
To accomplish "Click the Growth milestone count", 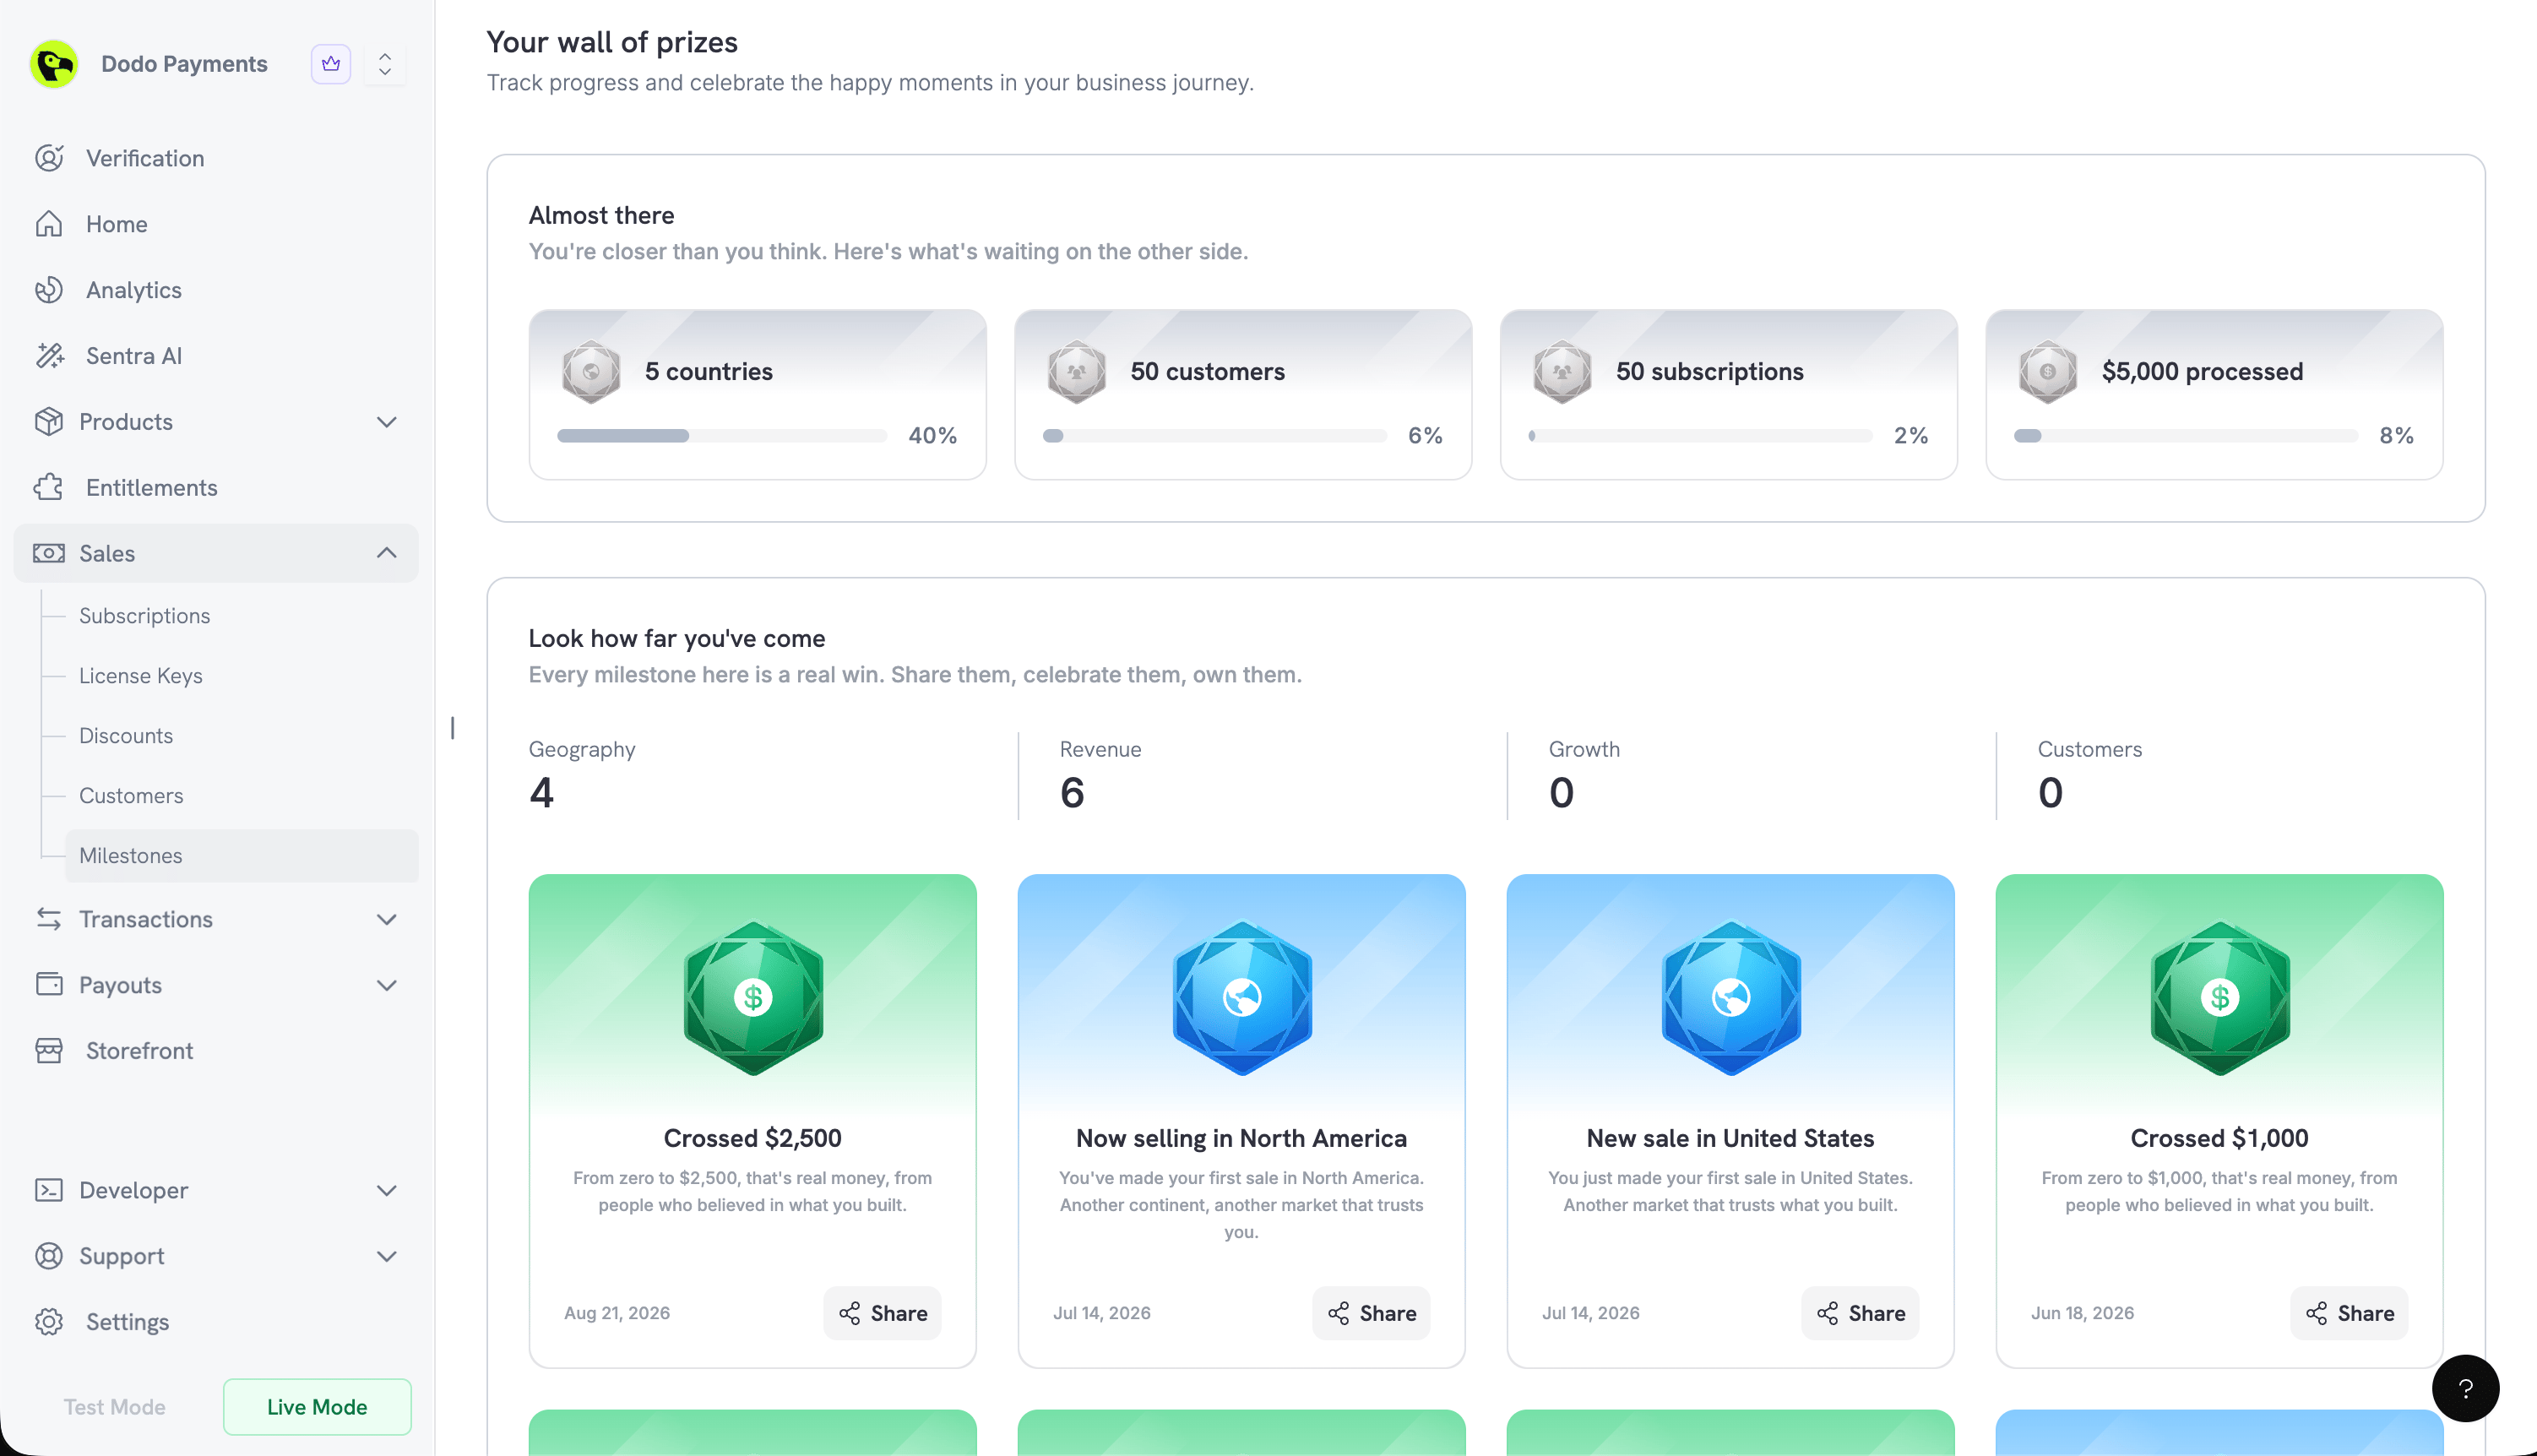I will (1561, 793).
